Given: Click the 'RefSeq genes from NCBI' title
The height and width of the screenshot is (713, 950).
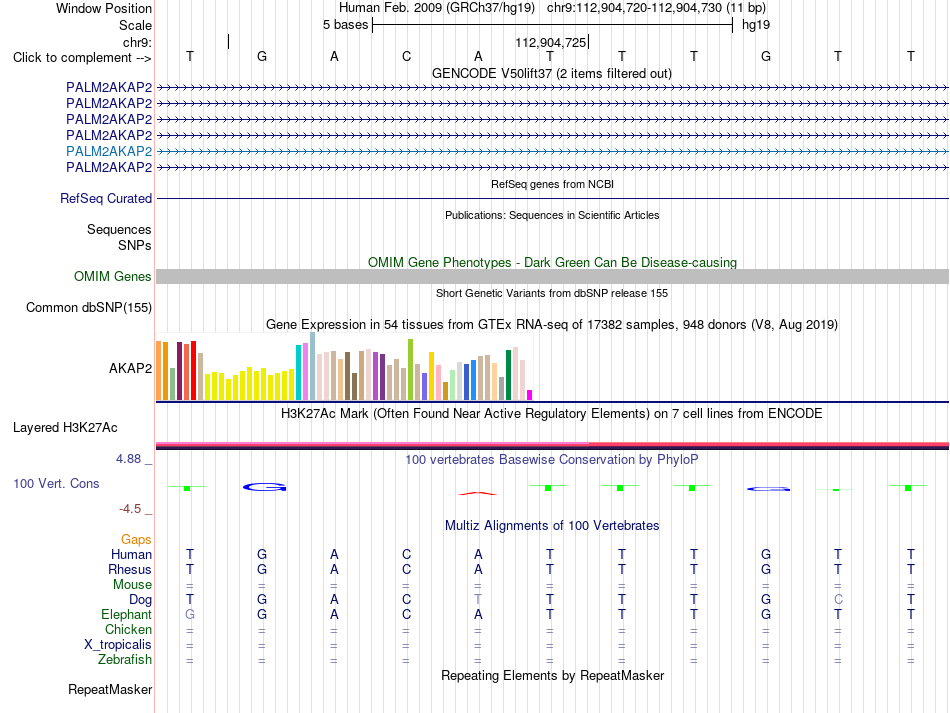Looking at the screenshot, I should (553, 184).
